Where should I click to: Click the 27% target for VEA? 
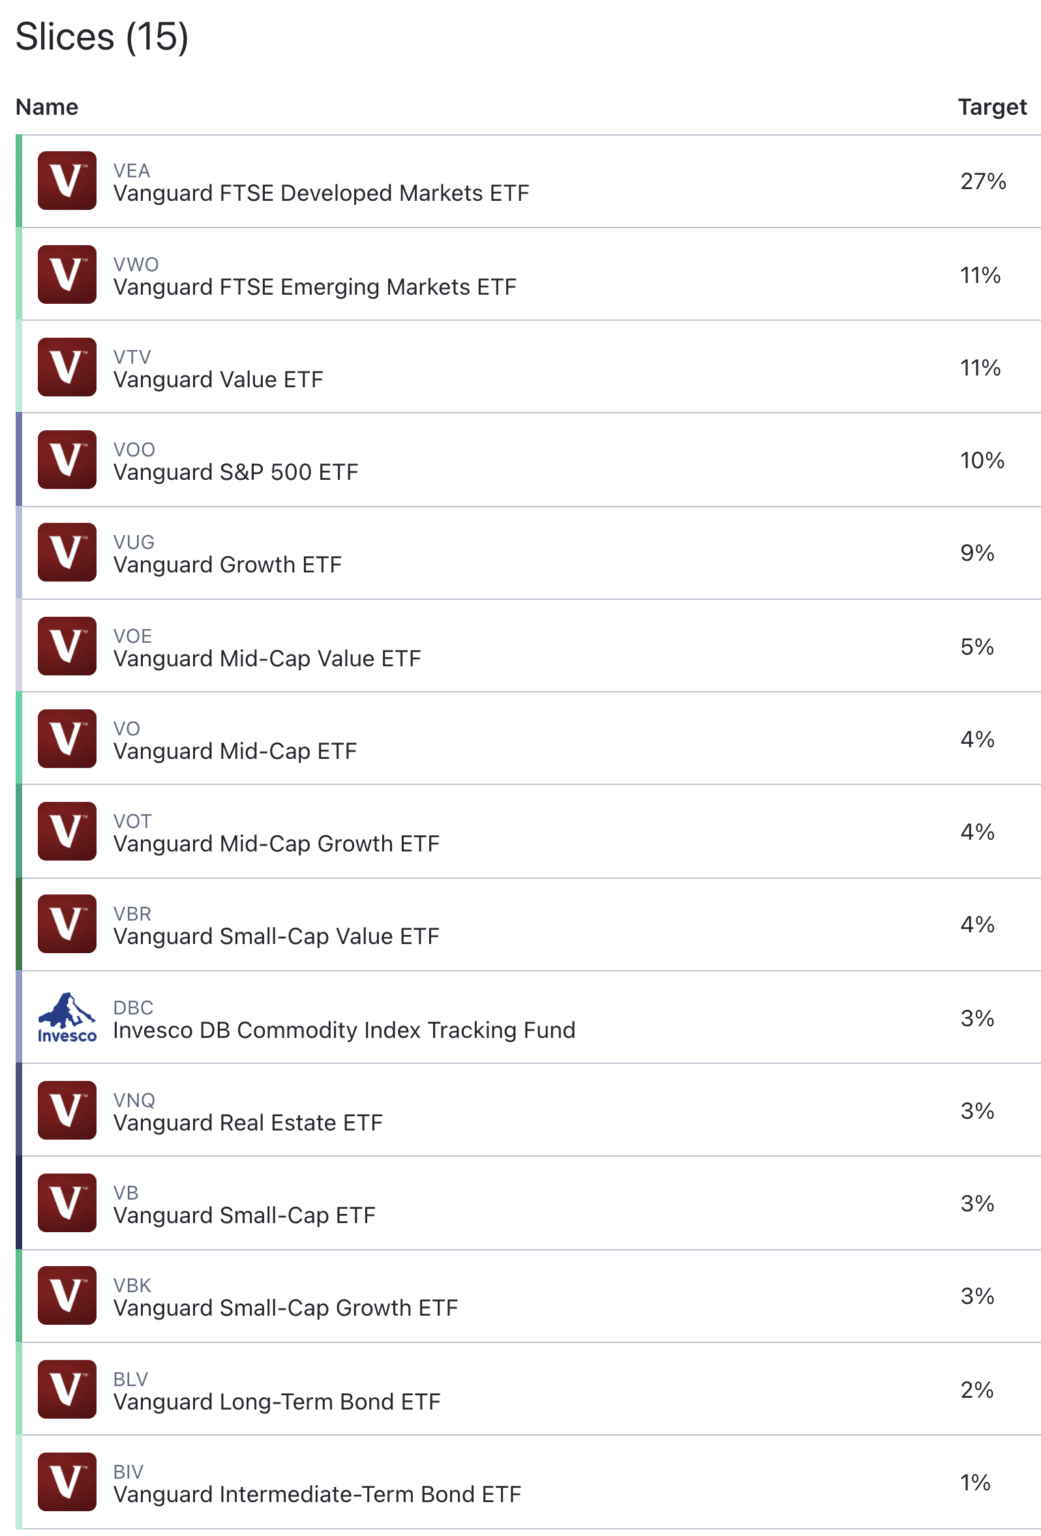(981, 181)
